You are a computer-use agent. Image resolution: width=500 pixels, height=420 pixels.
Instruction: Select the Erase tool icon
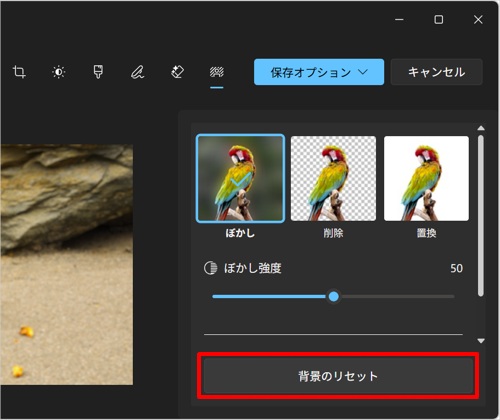tap(177, 72)
